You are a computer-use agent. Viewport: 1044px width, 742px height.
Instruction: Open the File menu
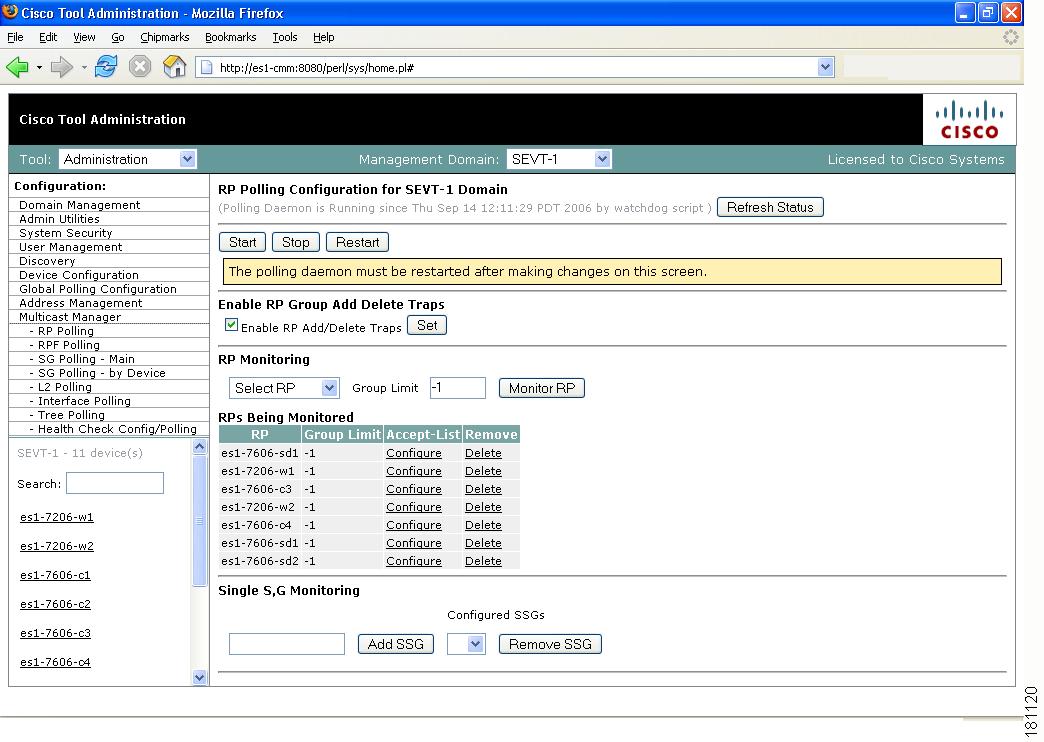point(15,37)
